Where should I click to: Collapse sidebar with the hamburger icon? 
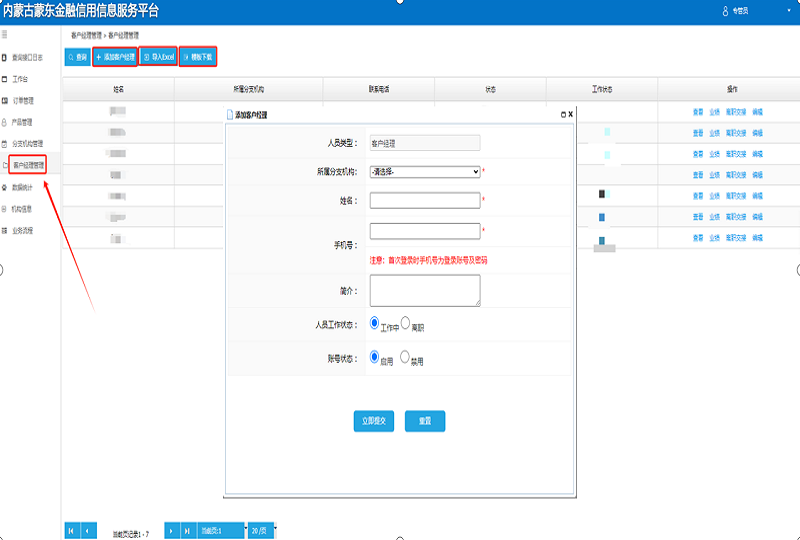pyautogui.click(x=6, y=35)
